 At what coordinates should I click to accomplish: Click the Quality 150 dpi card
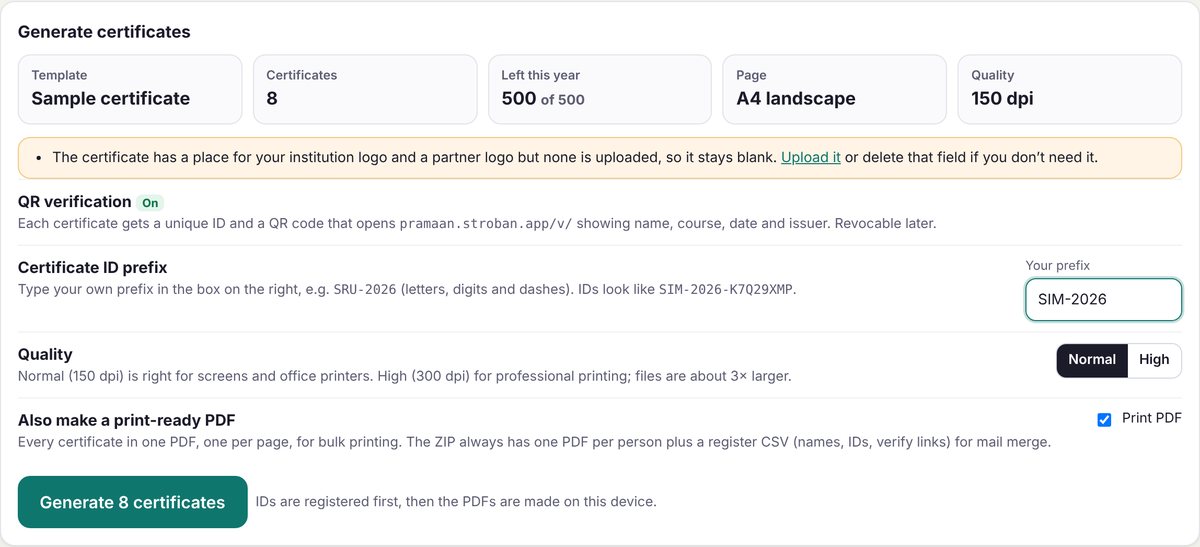pyautogui.click(x=1069, y=89)
